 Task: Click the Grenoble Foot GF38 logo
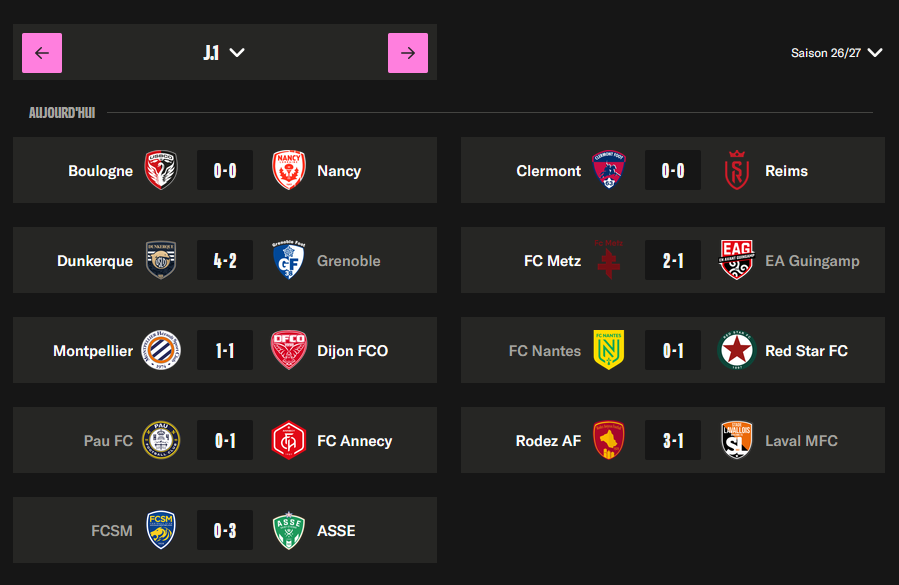[x=288, y=260]
